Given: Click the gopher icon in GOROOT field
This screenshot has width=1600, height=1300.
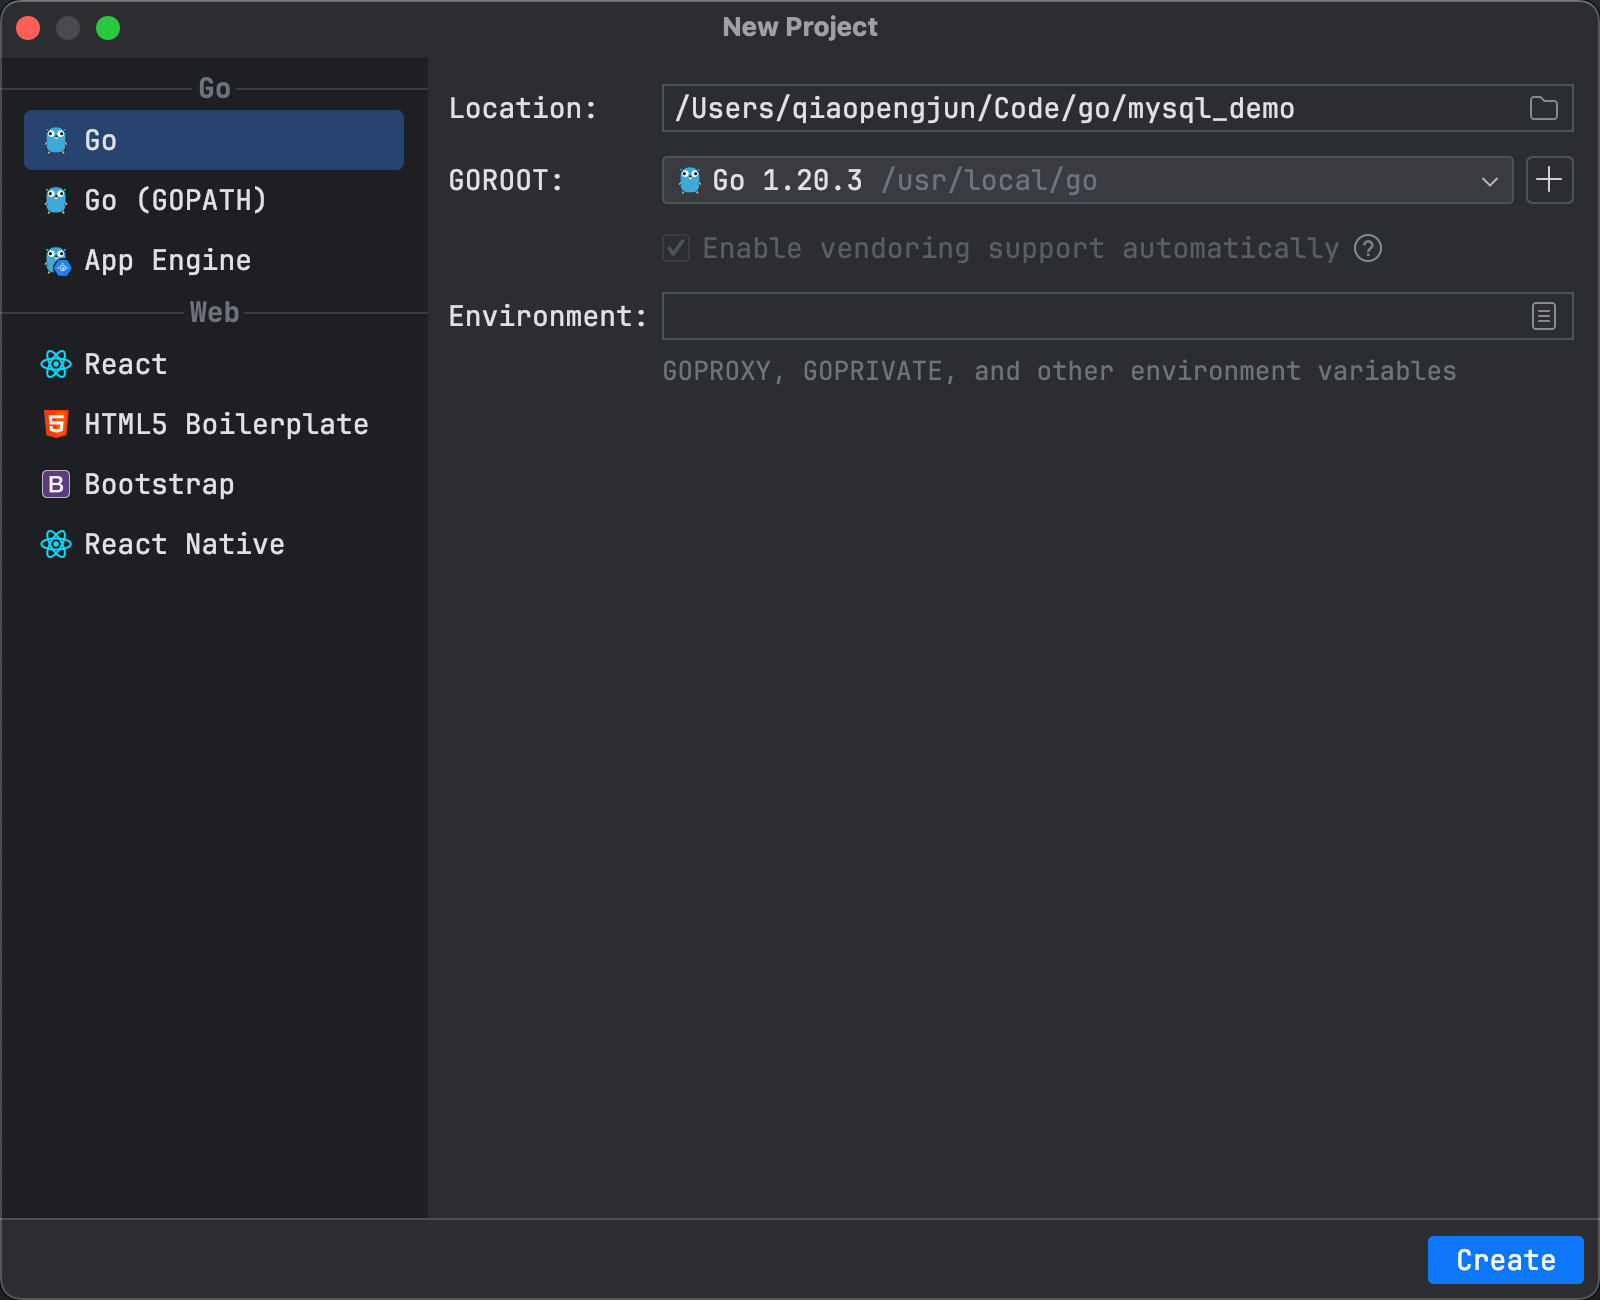Looking at the screenshot, I should [690, 180].
